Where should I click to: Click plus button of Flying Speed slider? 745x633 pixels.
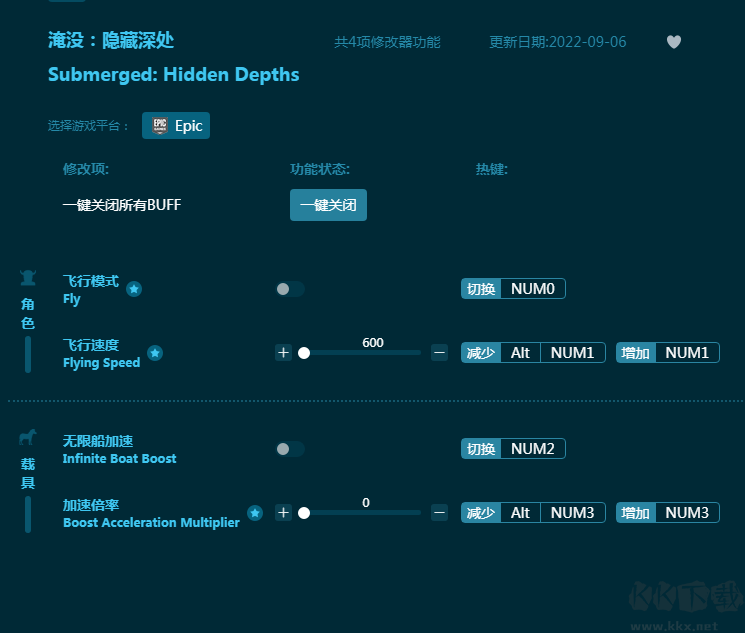click(x=283, y=353)
